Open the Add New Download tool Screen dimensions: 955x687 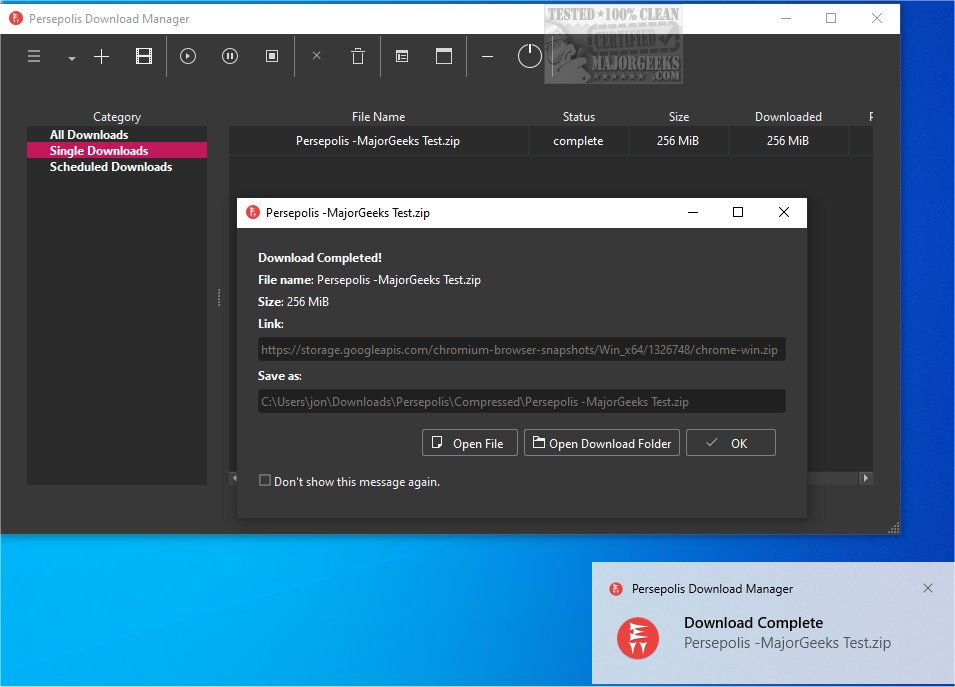point(100,56)
